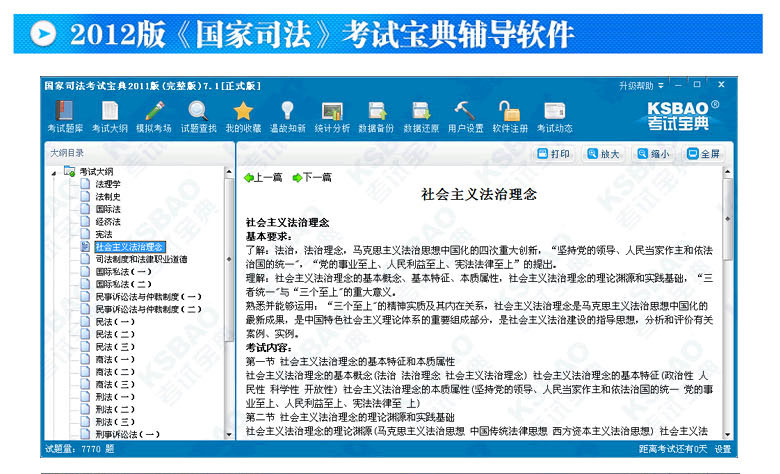
Task: Click the content pane scrollbar thumb
Action: [x=727, y=218]
